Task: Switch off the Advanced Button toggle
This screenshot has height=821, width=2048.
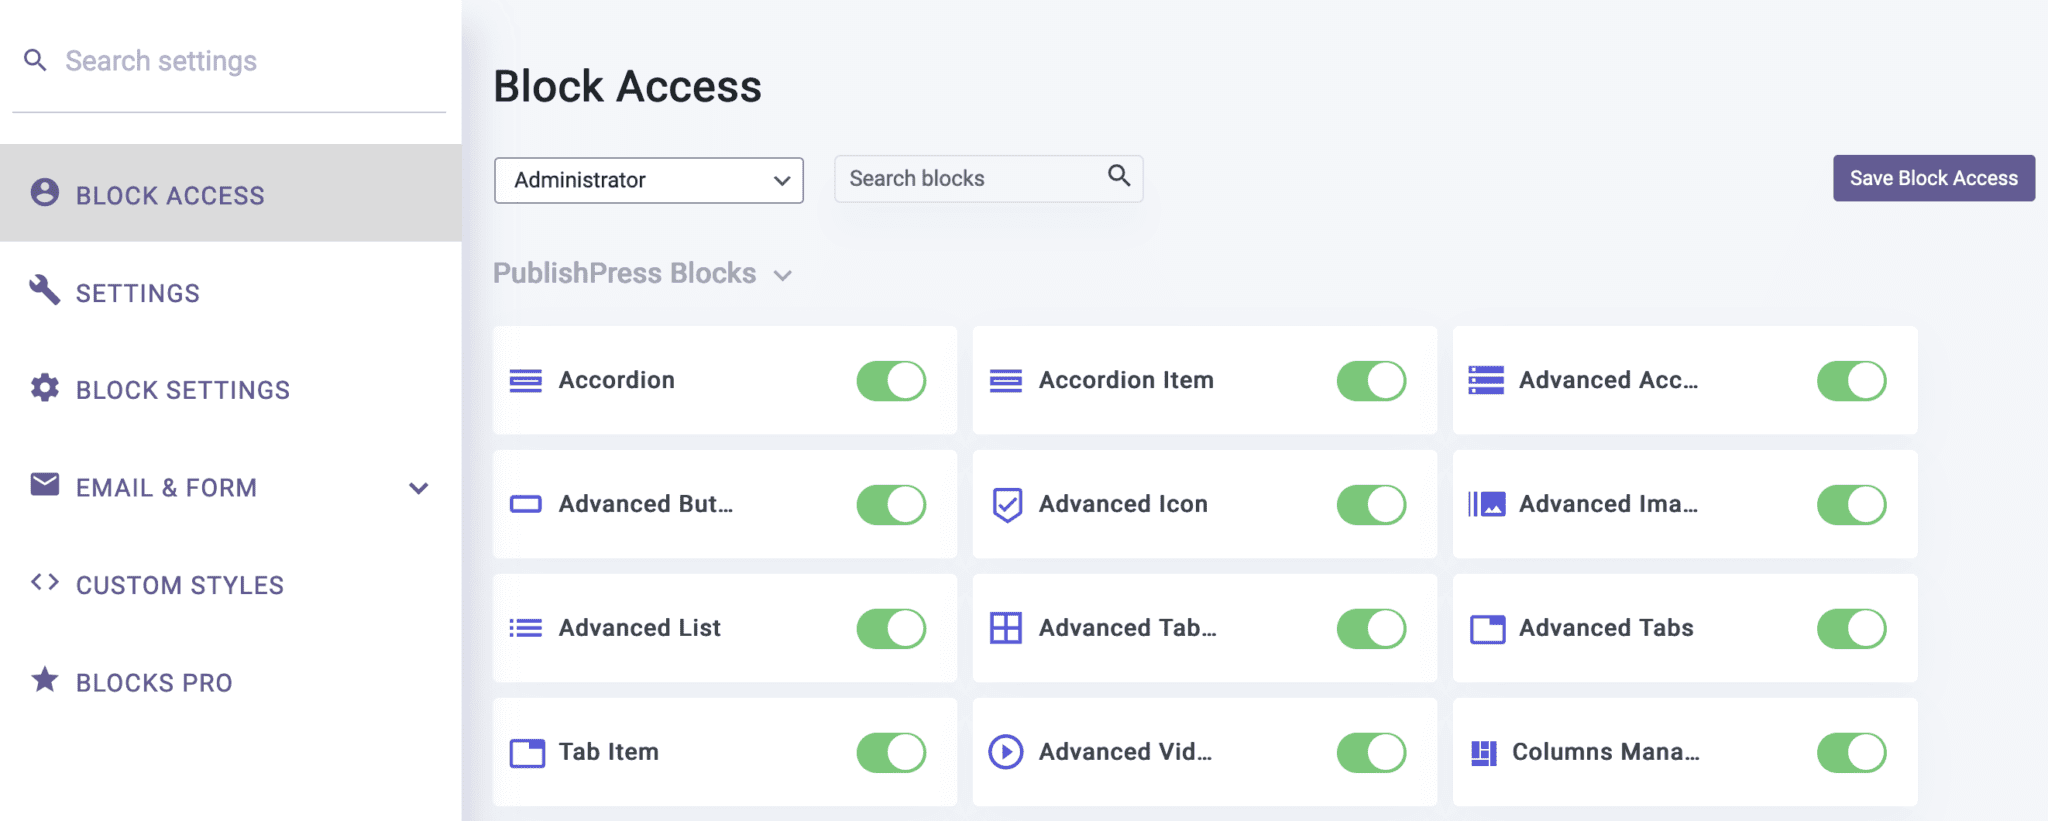Action: 891,505
